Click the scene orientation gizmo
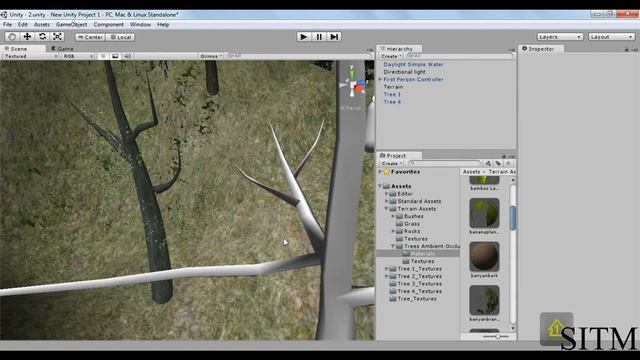 [x=352, y=85]
